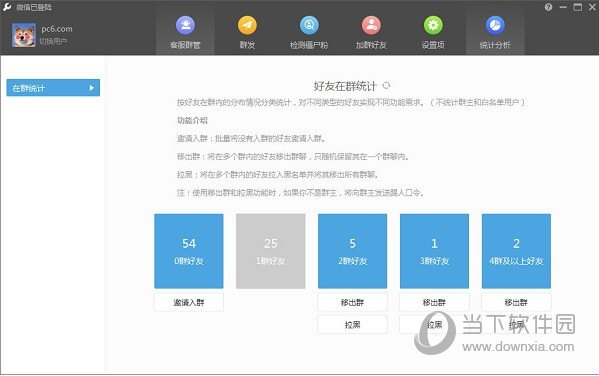Click the help question-mark icon
This screenshot has width=599, height=376.
pyautogui.click(x=549, y=7)
